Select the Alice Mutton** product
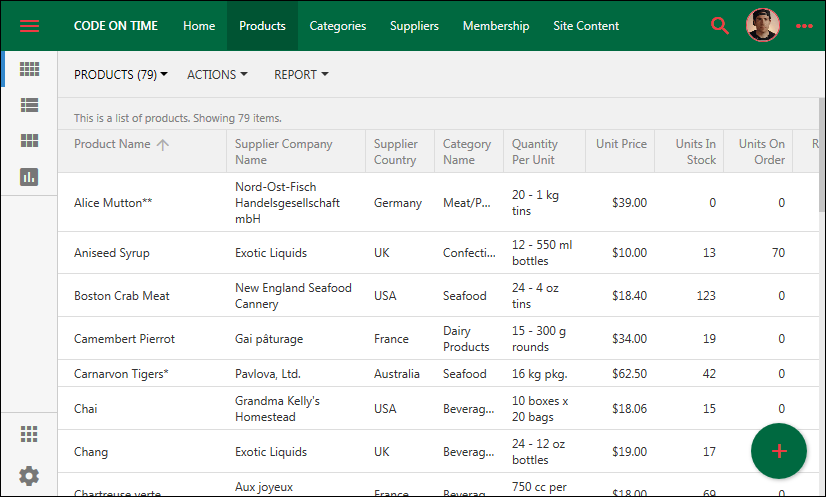Viewport: 826px width, 497px height. 113,203
